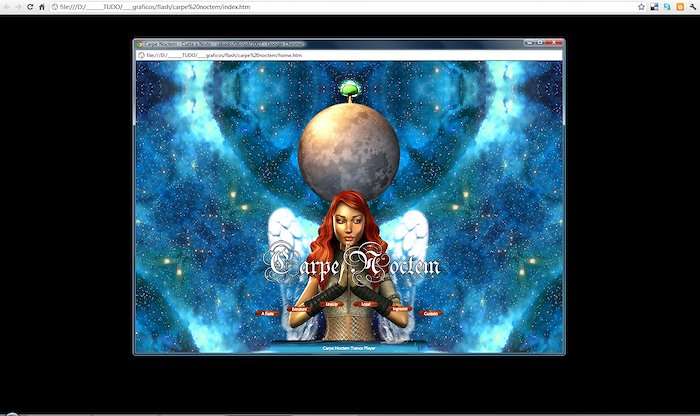Click the page info icon in the main address bar
Image resolution: width=700 pixels, height=416 pixels.
tap(54, 7)
